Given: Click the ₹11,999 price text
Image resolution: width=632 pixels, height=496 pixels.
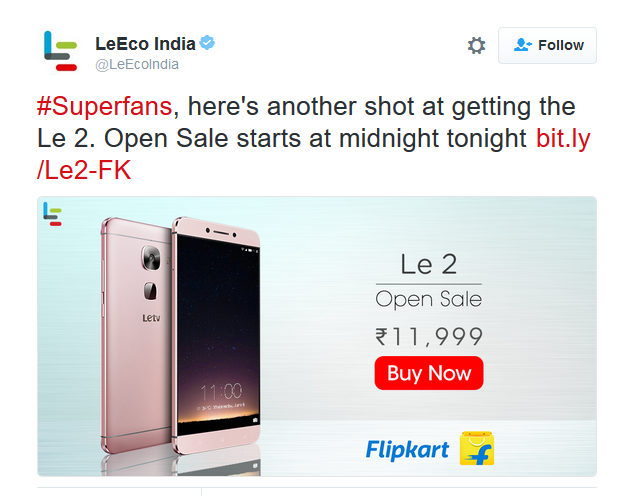Looking at the screenshot, I should [x=429, y=336].
